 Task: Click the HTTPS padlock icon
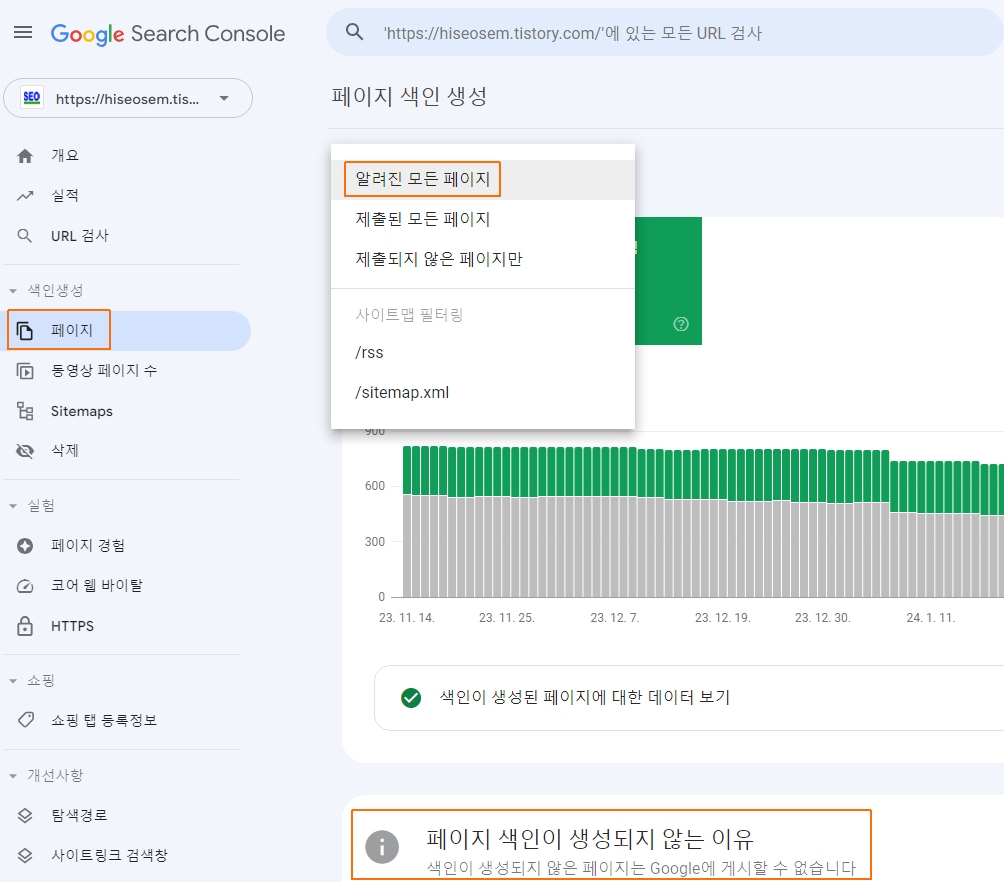tap(26, 626)
